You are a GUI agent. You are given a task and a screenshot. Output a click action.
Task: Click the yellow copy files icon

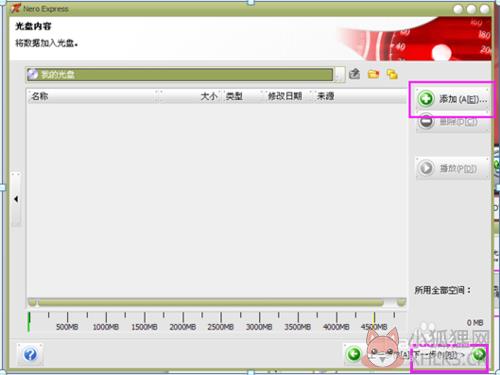pos(392,74)
